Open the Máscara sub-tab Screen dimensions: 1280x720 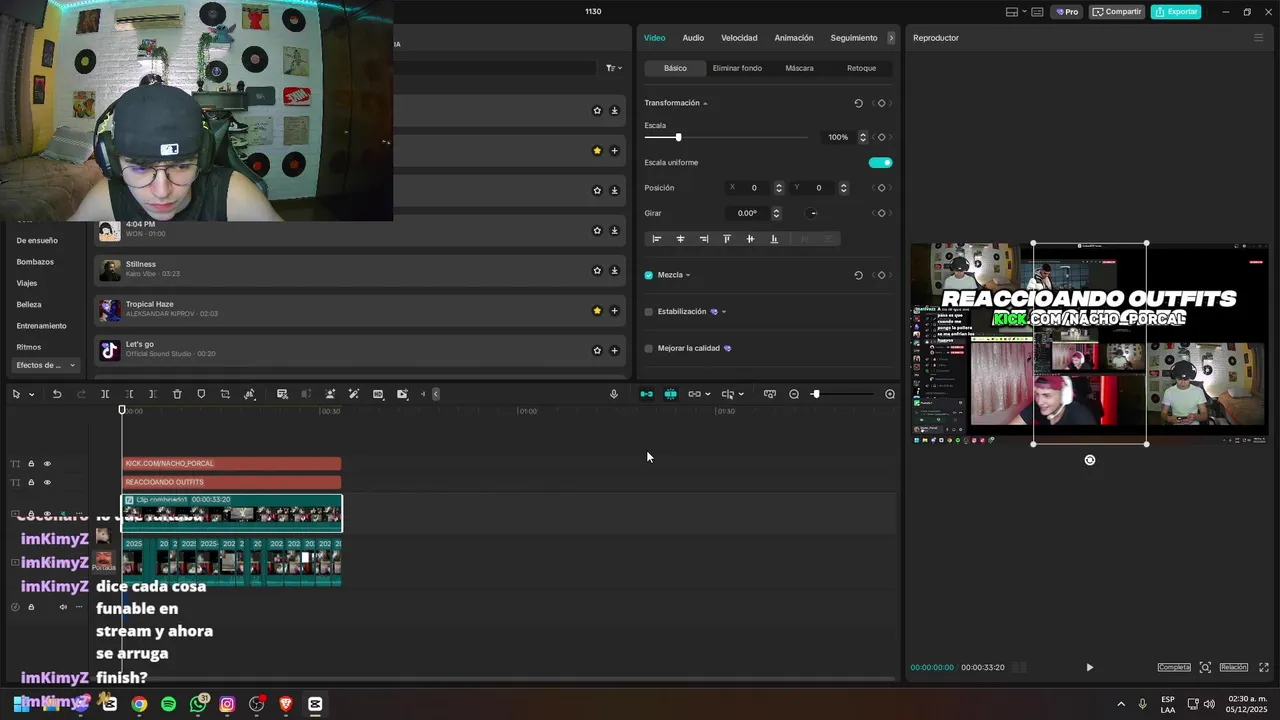(x=799, y=68)
